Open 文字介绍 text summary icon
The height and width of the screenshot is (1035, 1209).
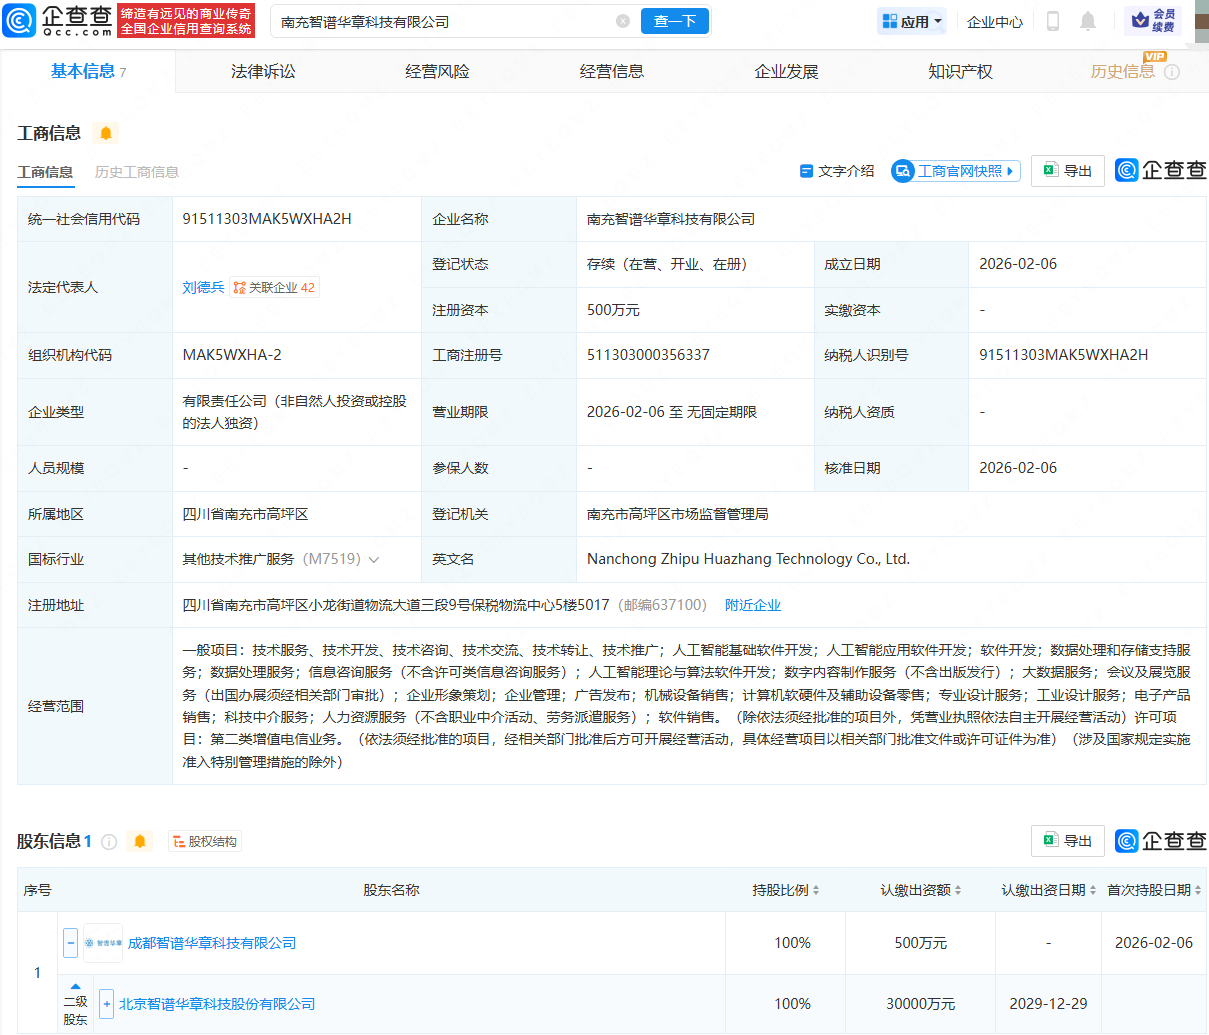coord(807,170)
